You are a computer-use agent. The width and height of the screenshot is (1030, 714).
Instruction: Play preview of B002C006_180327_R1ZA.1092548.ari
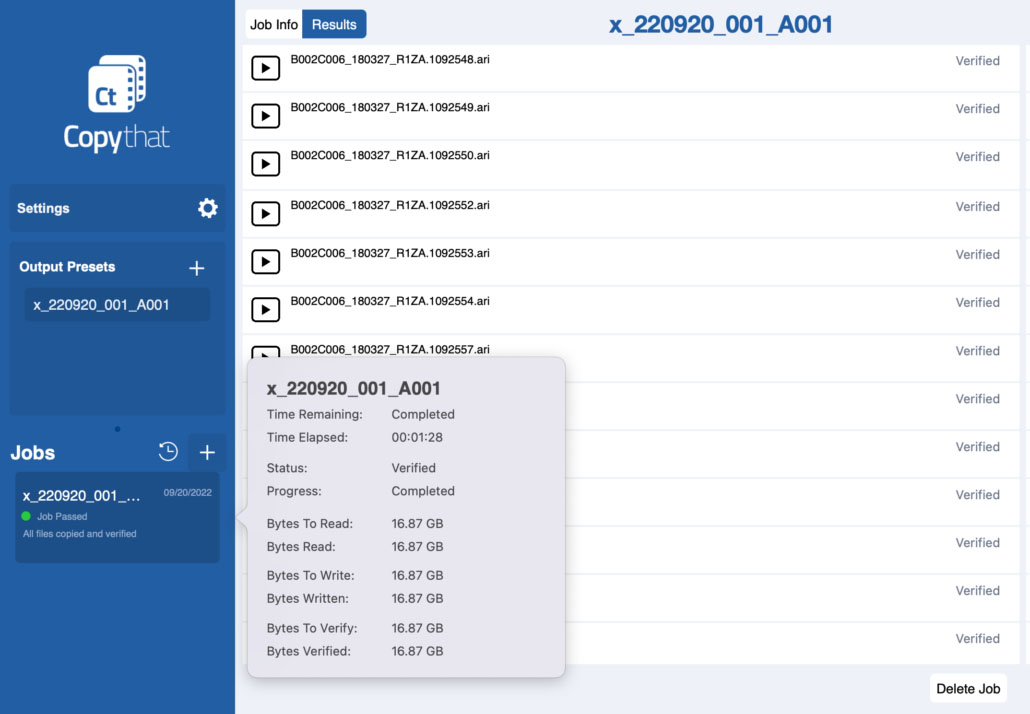click(265, 67)
